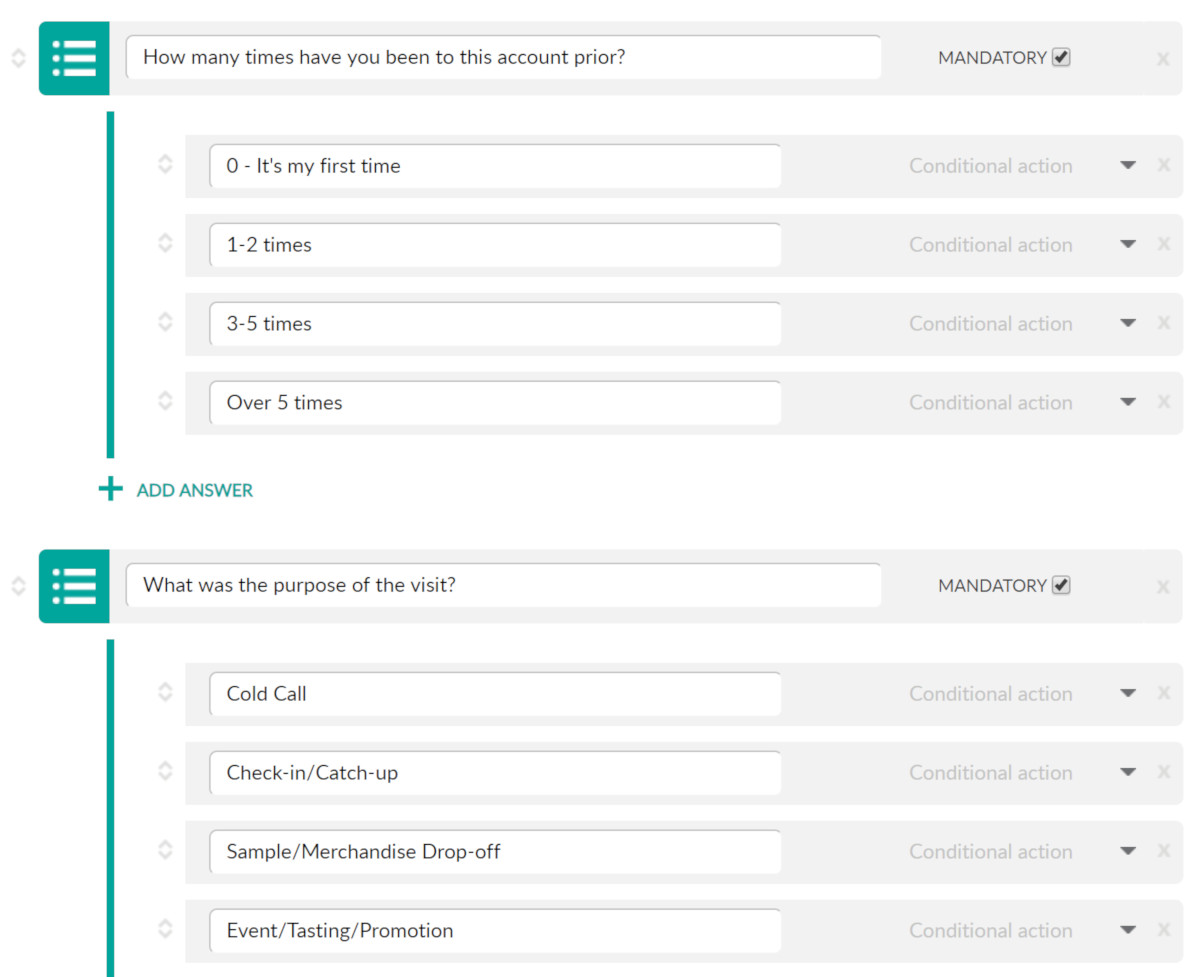
Task: Open the Conditional action dropdown for 'Over 5 times'
Action: (1128, 402)
